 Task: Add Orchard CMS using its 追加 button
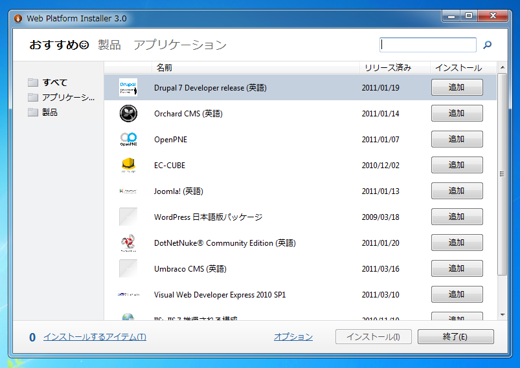457,113
